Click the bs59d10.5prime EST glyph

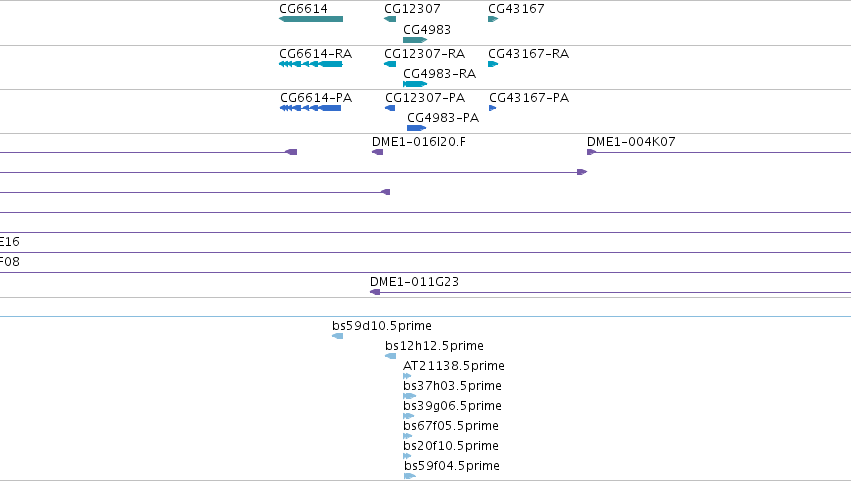pyautogui.click(x=337, y=336)
